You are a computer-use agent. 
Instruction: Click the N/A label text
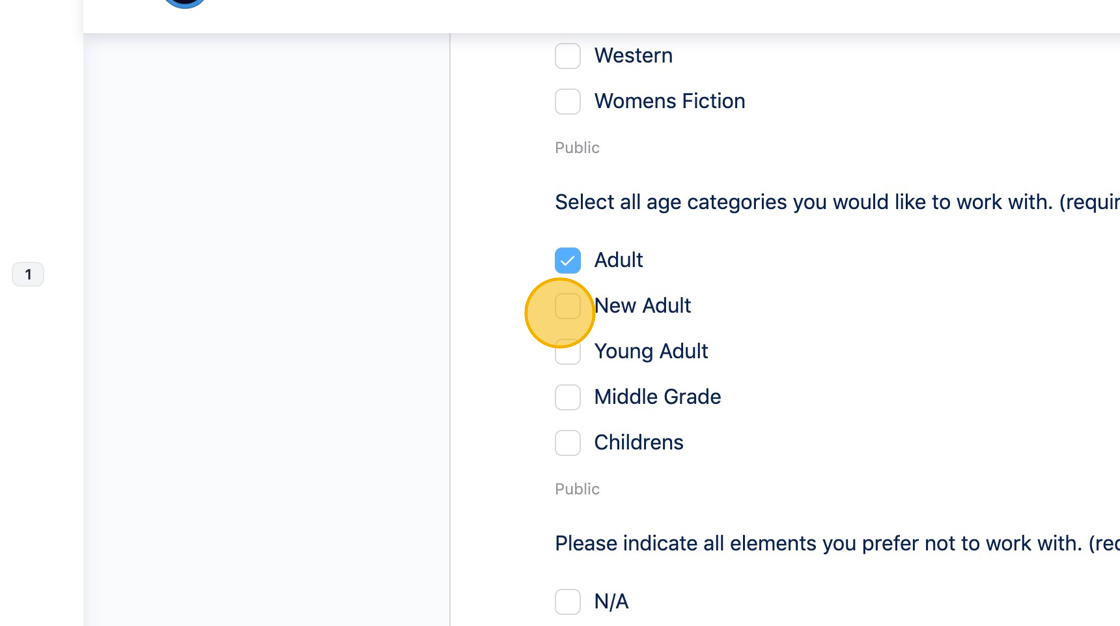pos(611,601)
